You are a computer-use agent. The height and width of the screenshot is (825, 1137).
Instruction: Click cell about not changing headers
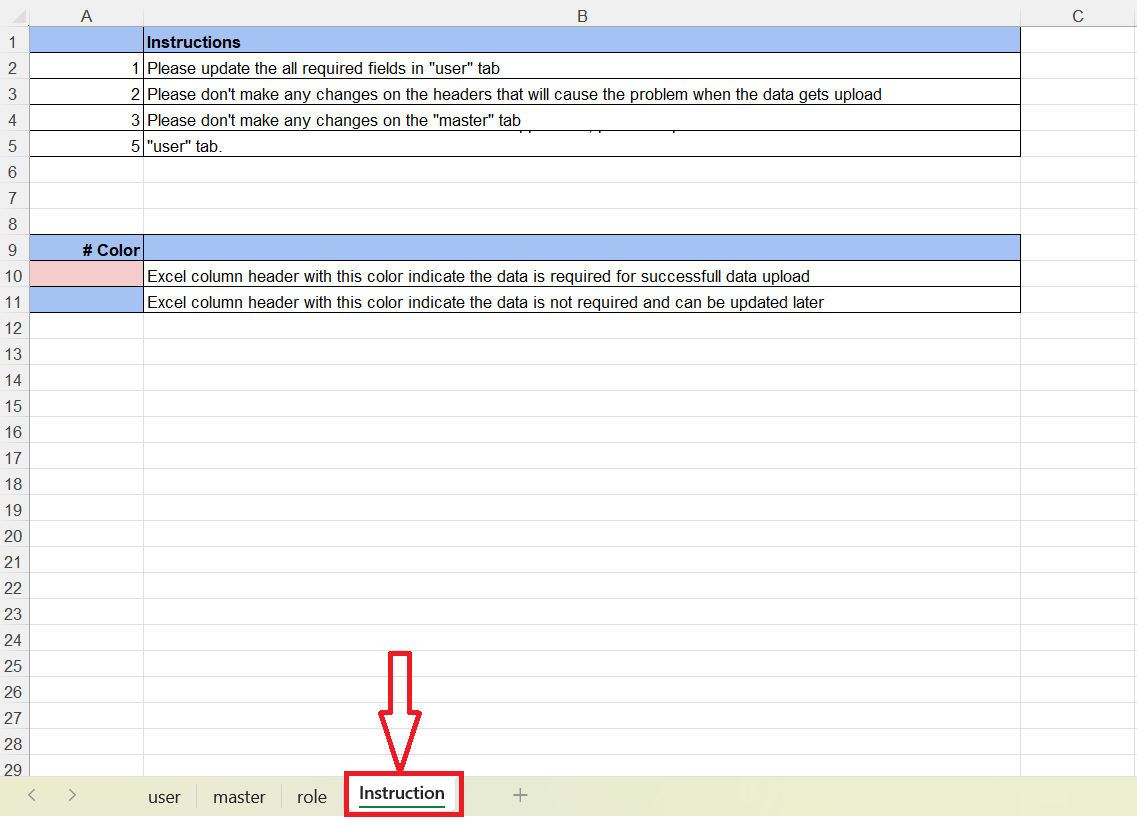tap(582, 94)
